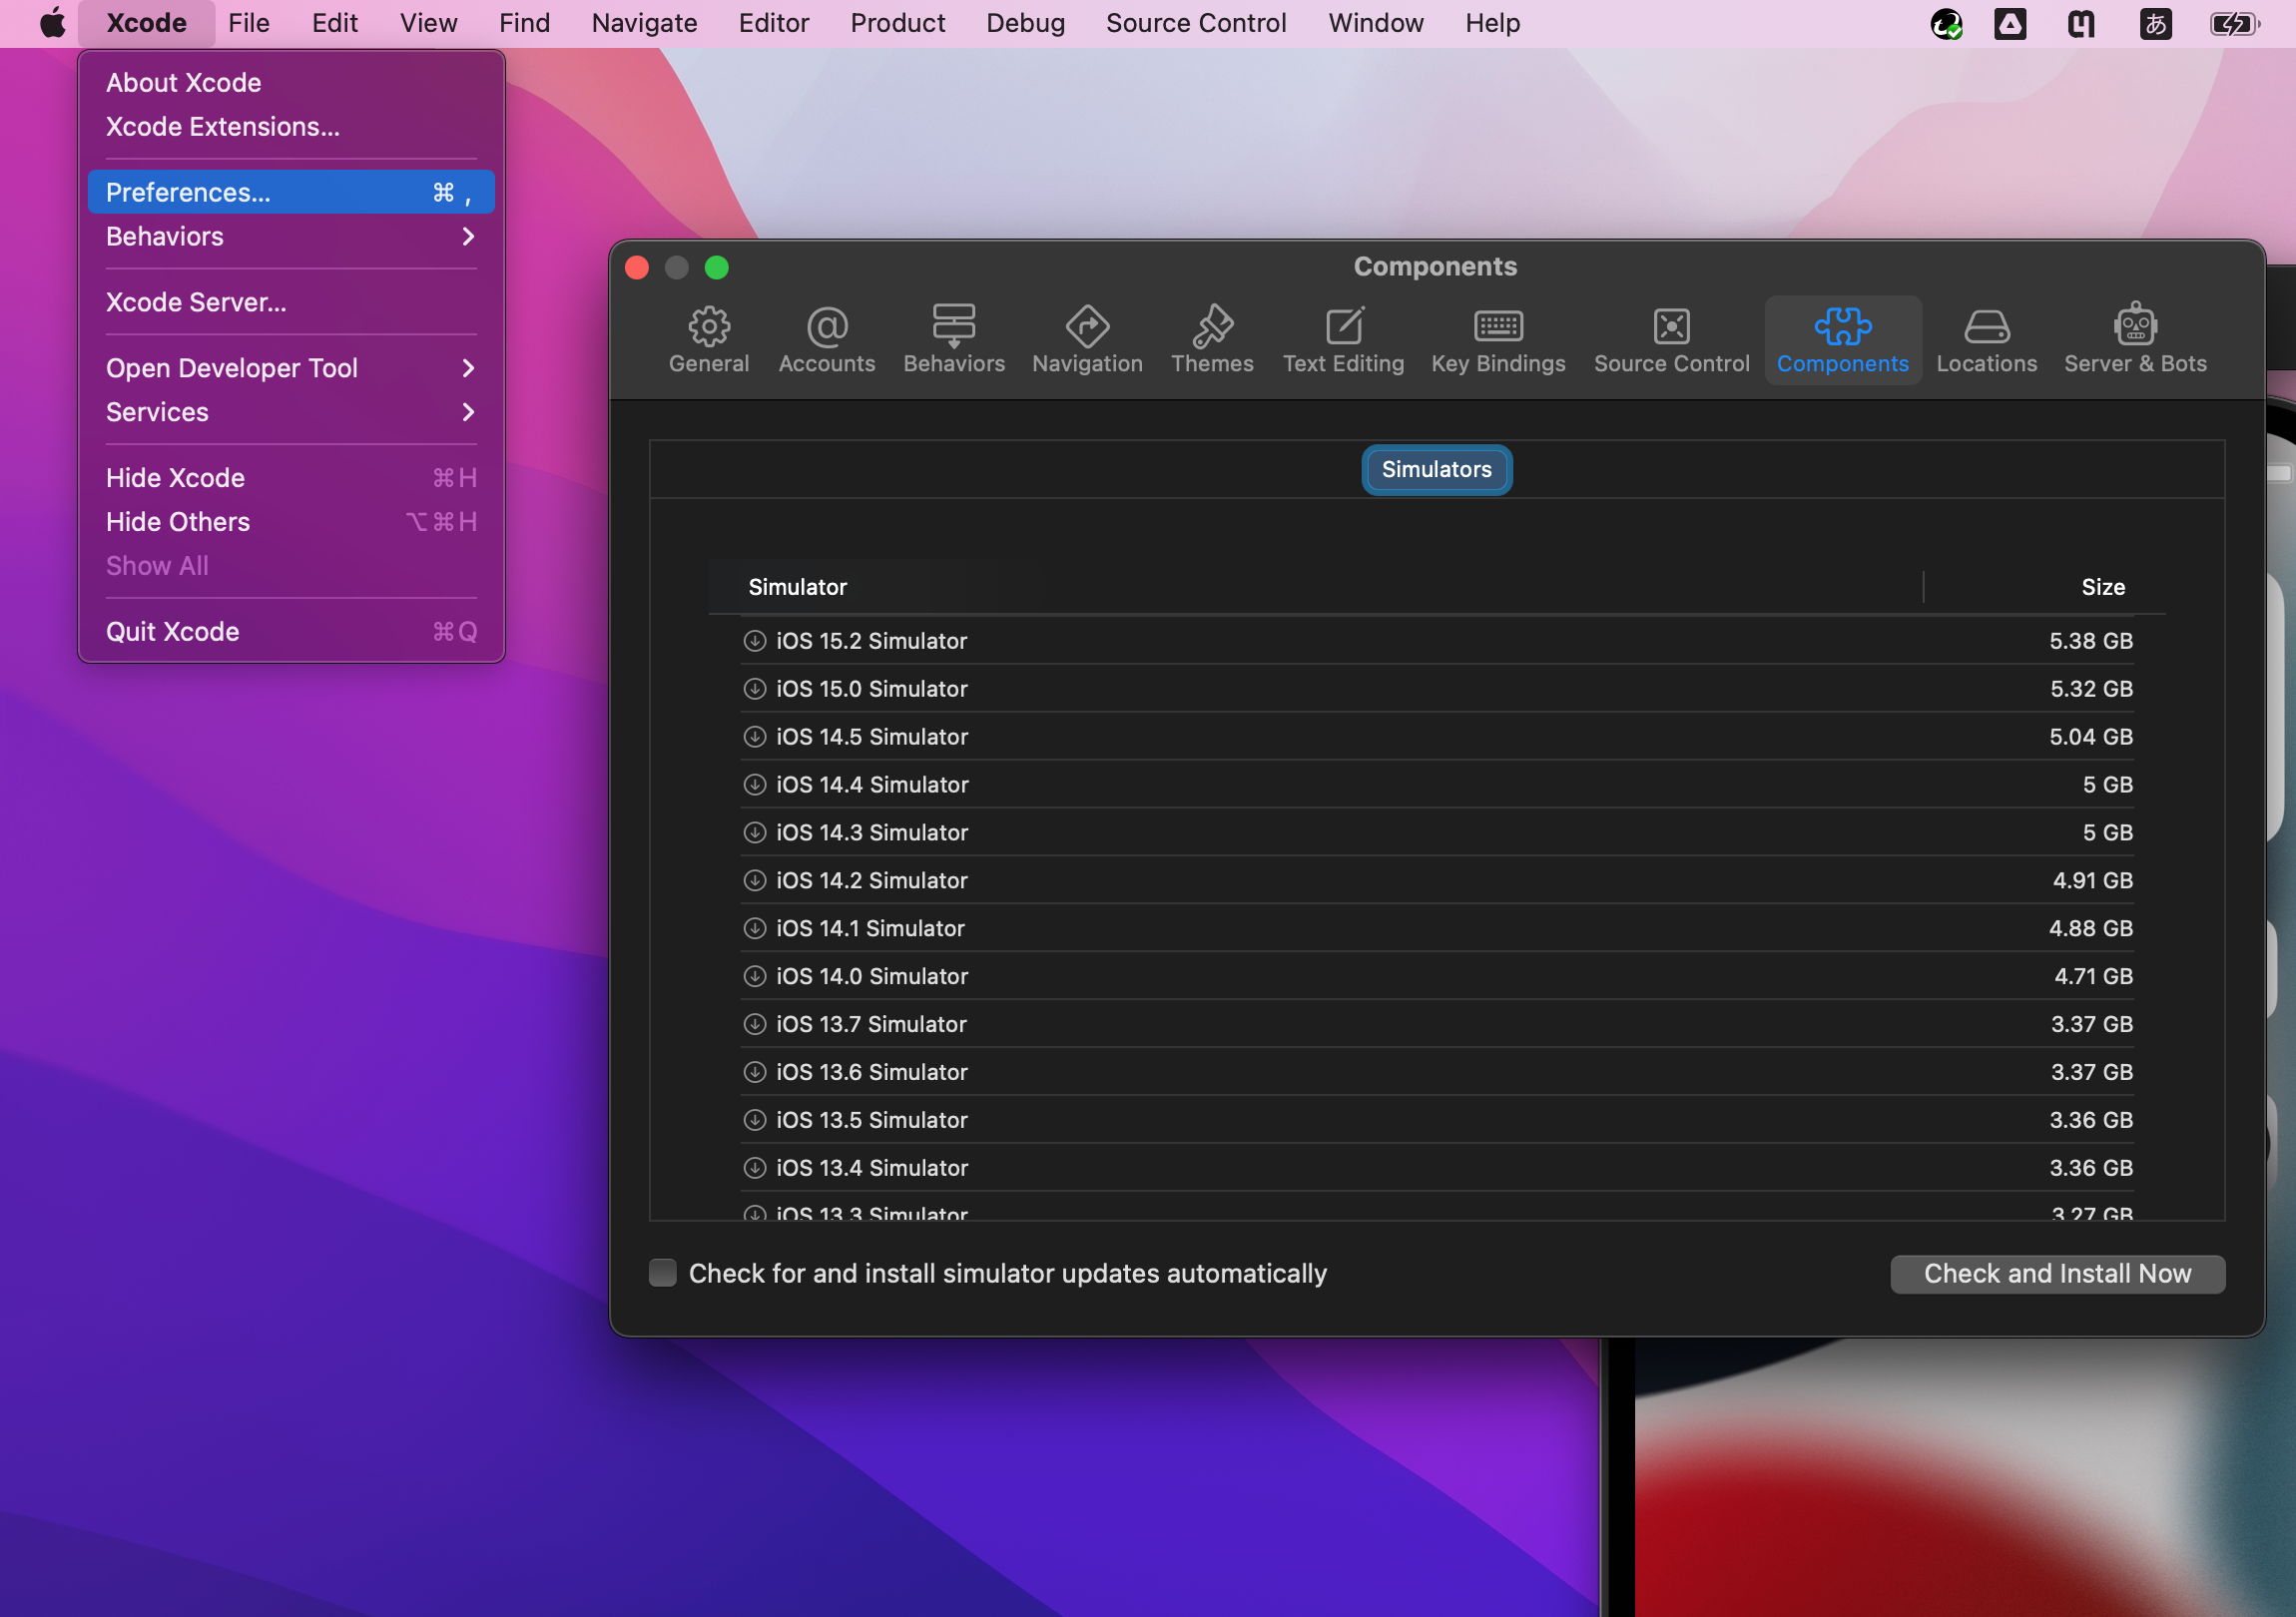
Task: Open the Server & Bots preferences tab
Action: click(2135, 340)
